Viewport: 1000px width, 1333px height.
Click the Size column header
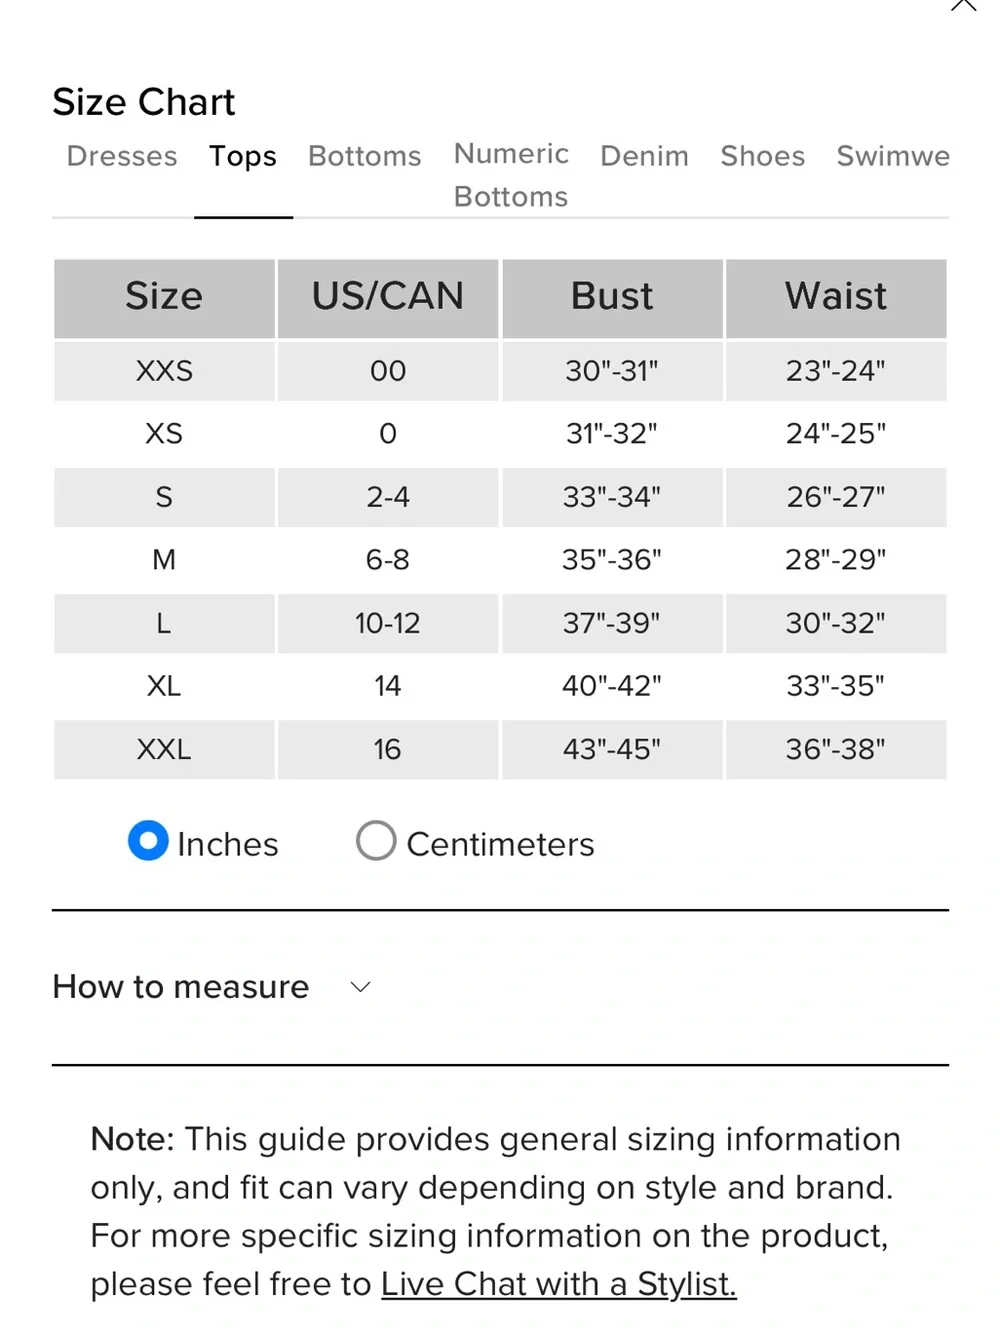tap(164, 297)
